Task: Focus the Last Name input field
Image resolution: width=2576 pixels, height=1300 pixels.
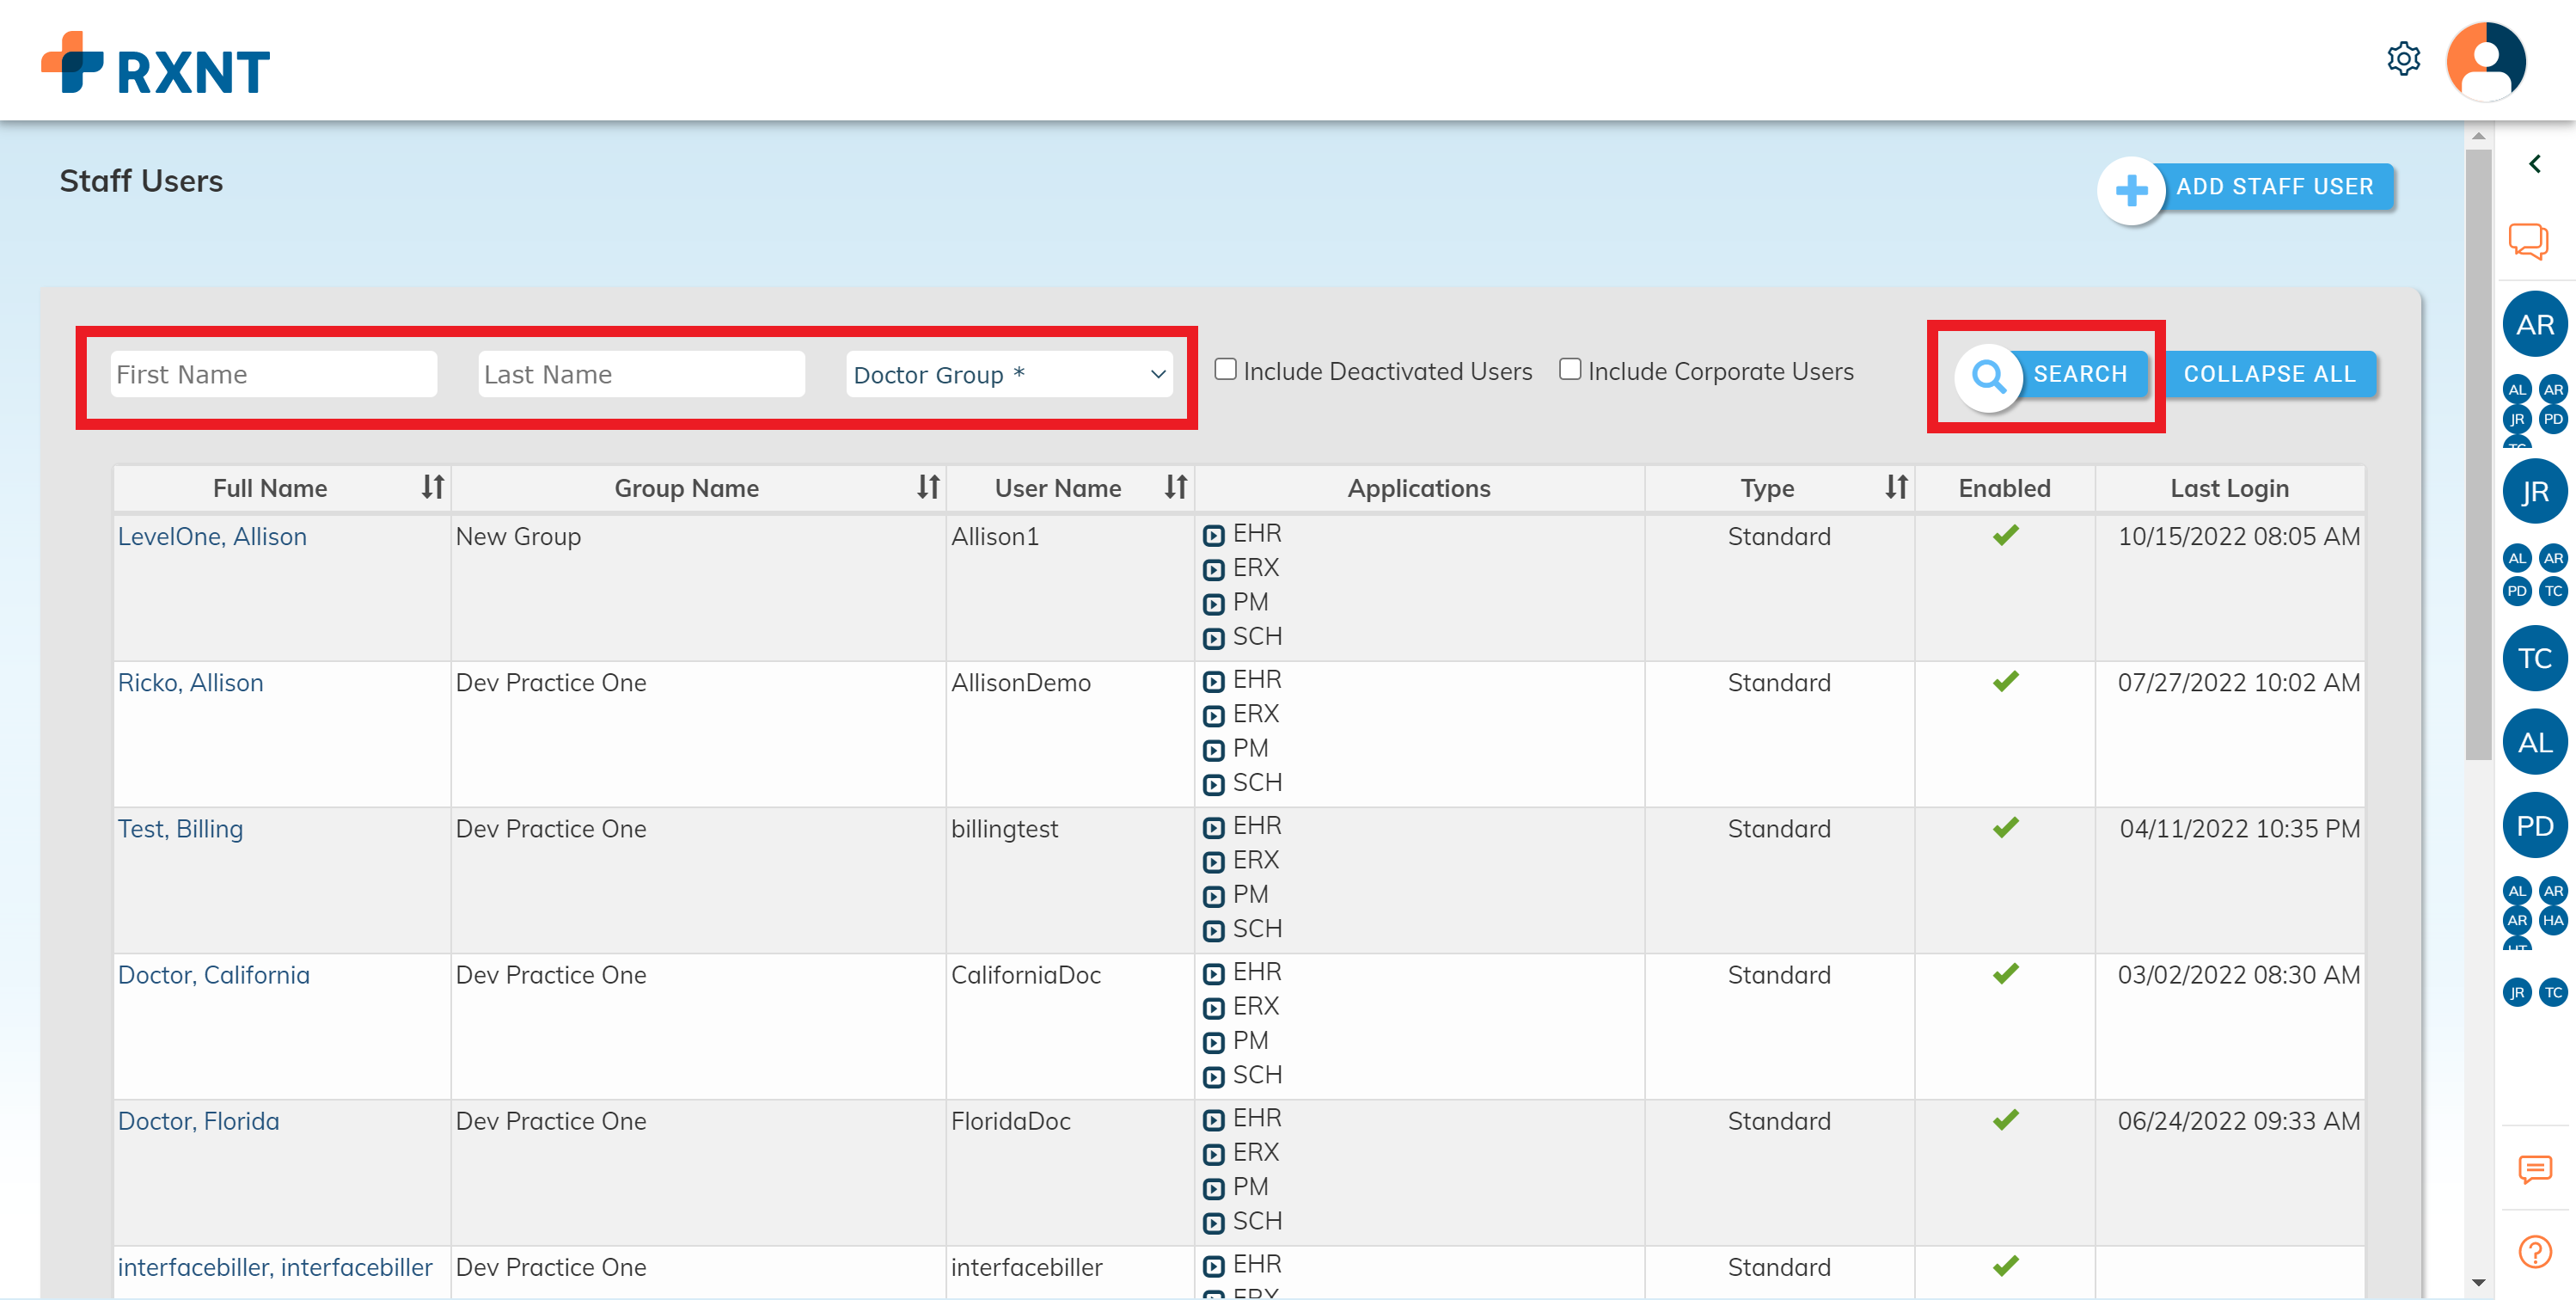Action: click(x=641, y=374)
